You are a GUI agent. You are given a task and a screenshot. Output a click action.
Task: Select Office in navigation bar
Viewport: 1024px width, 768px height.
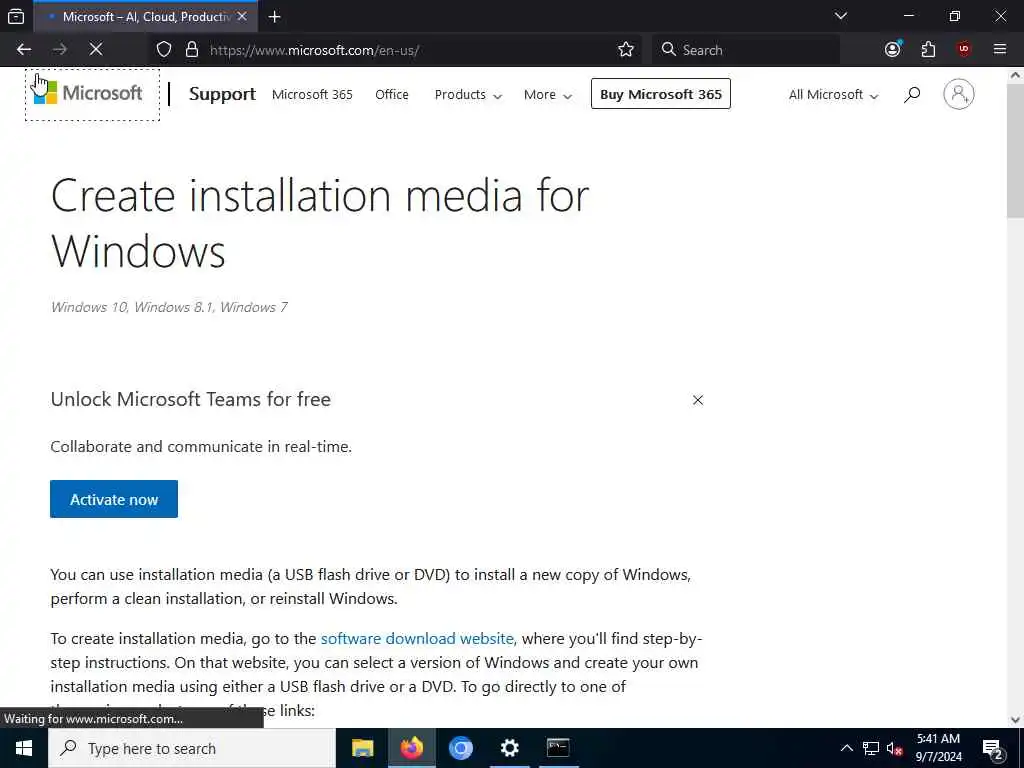[x=392, y=95]
